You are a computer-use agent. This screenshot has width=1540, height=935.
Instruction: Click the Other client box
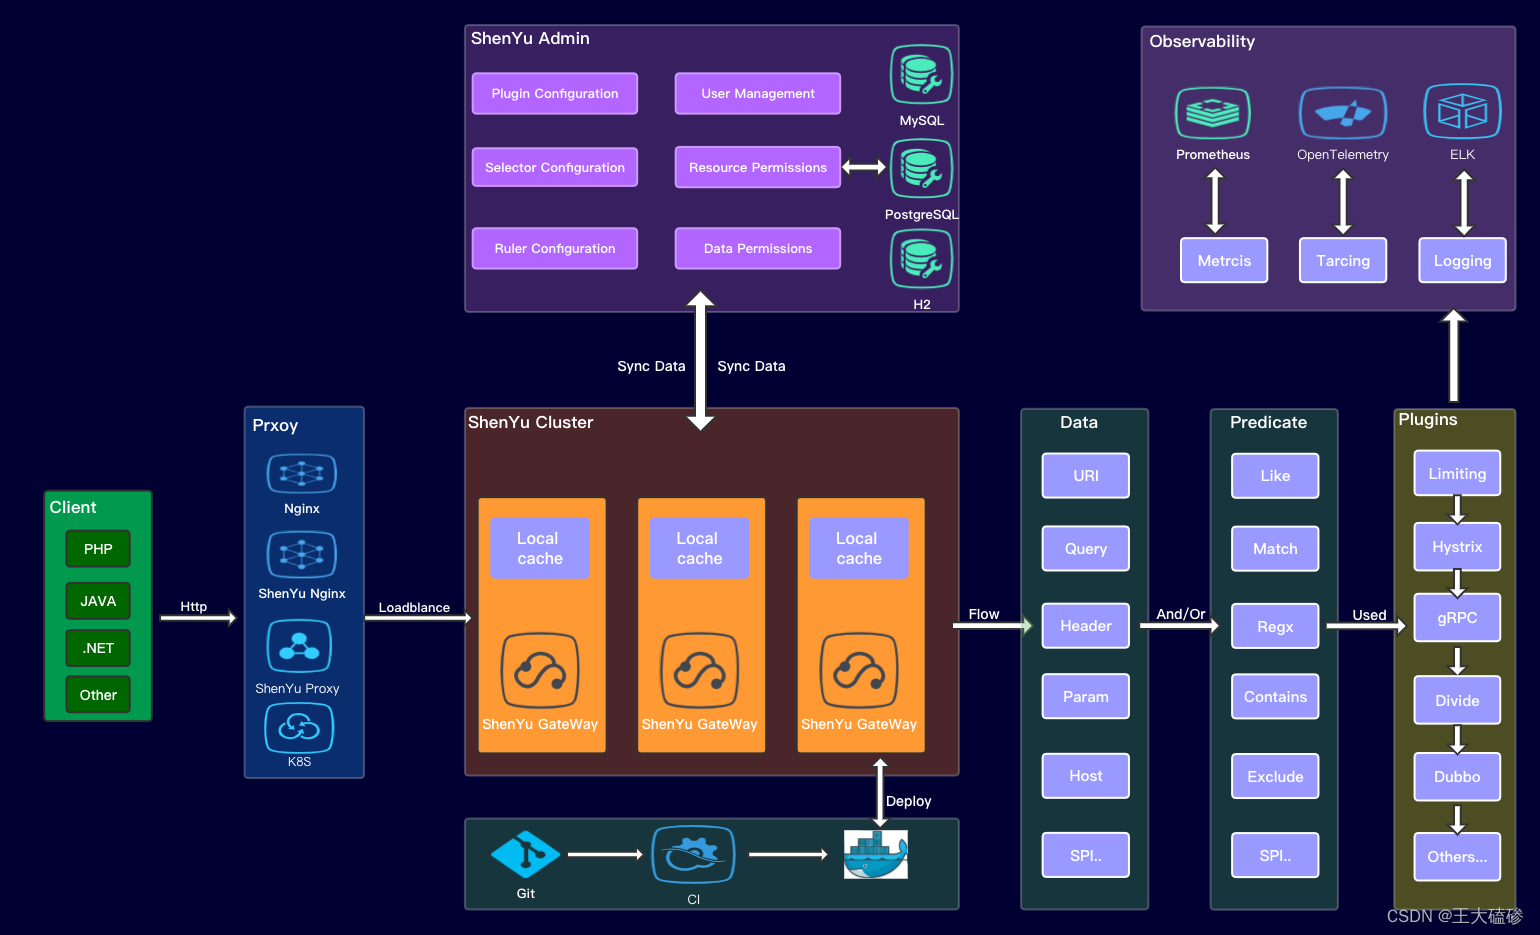(x=98, y=695)
